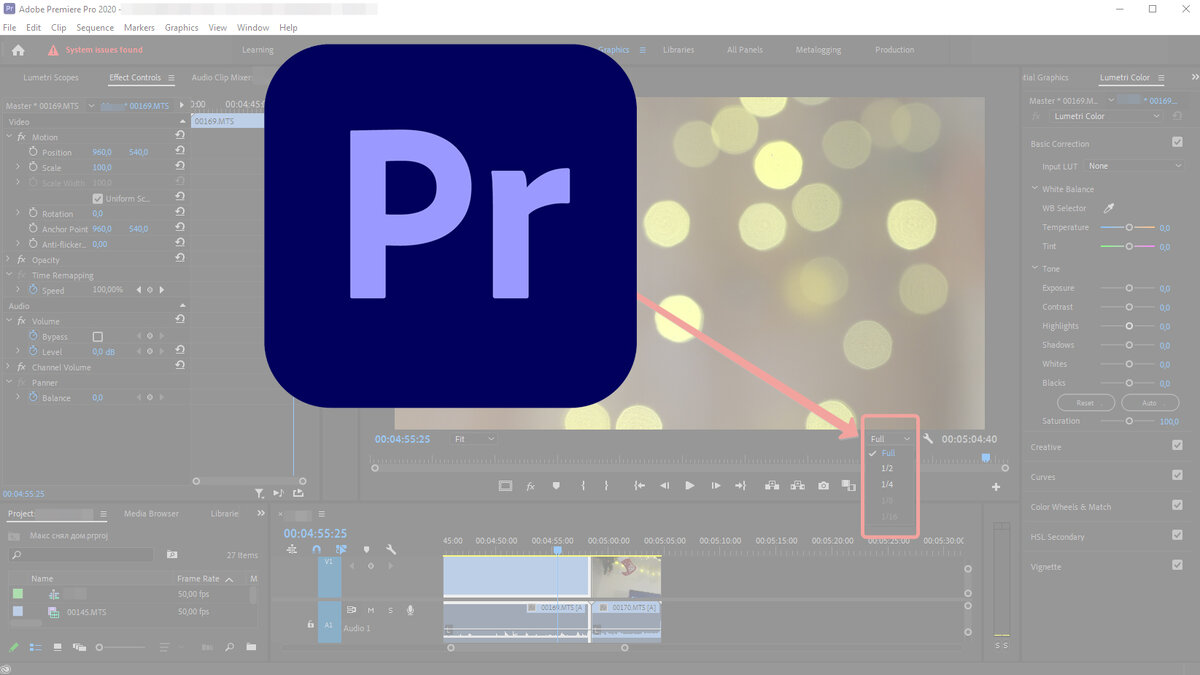
Task: Open program monitor settings wrench icon
Action: (928, 439)
